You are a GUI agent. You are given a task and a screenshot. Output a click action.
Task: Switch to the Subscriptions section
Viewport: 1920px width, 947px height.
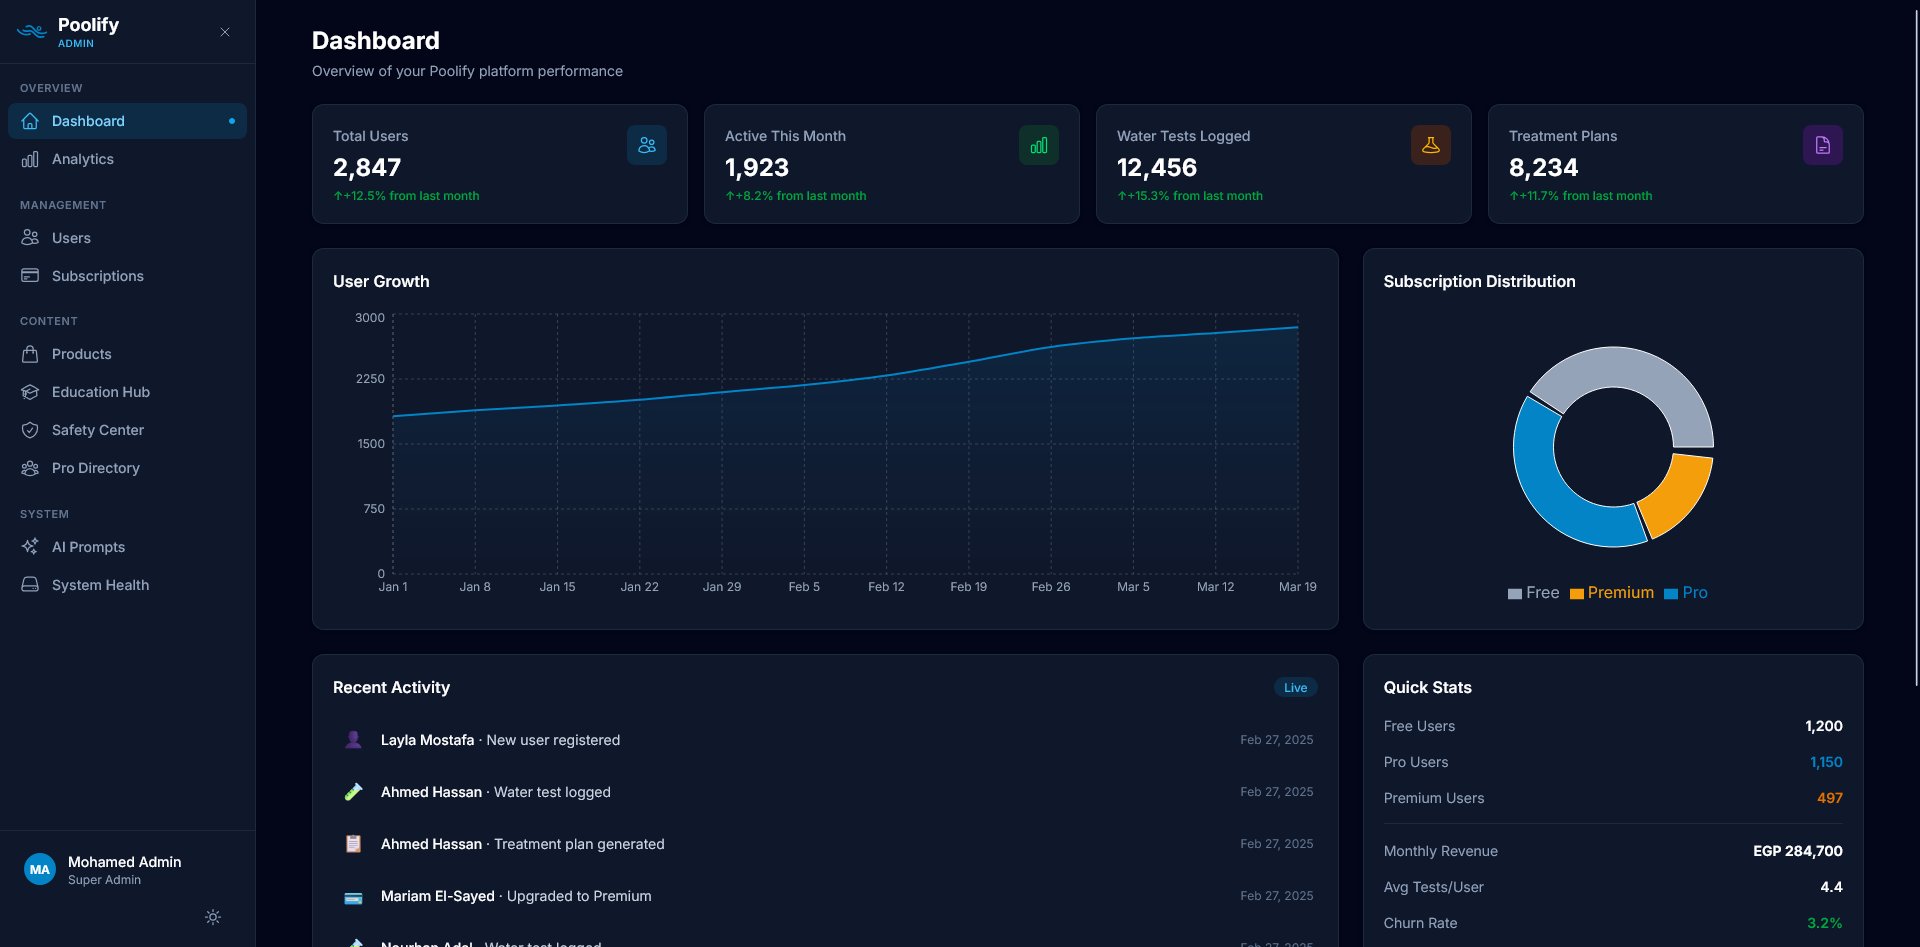(x=97, y=276)
